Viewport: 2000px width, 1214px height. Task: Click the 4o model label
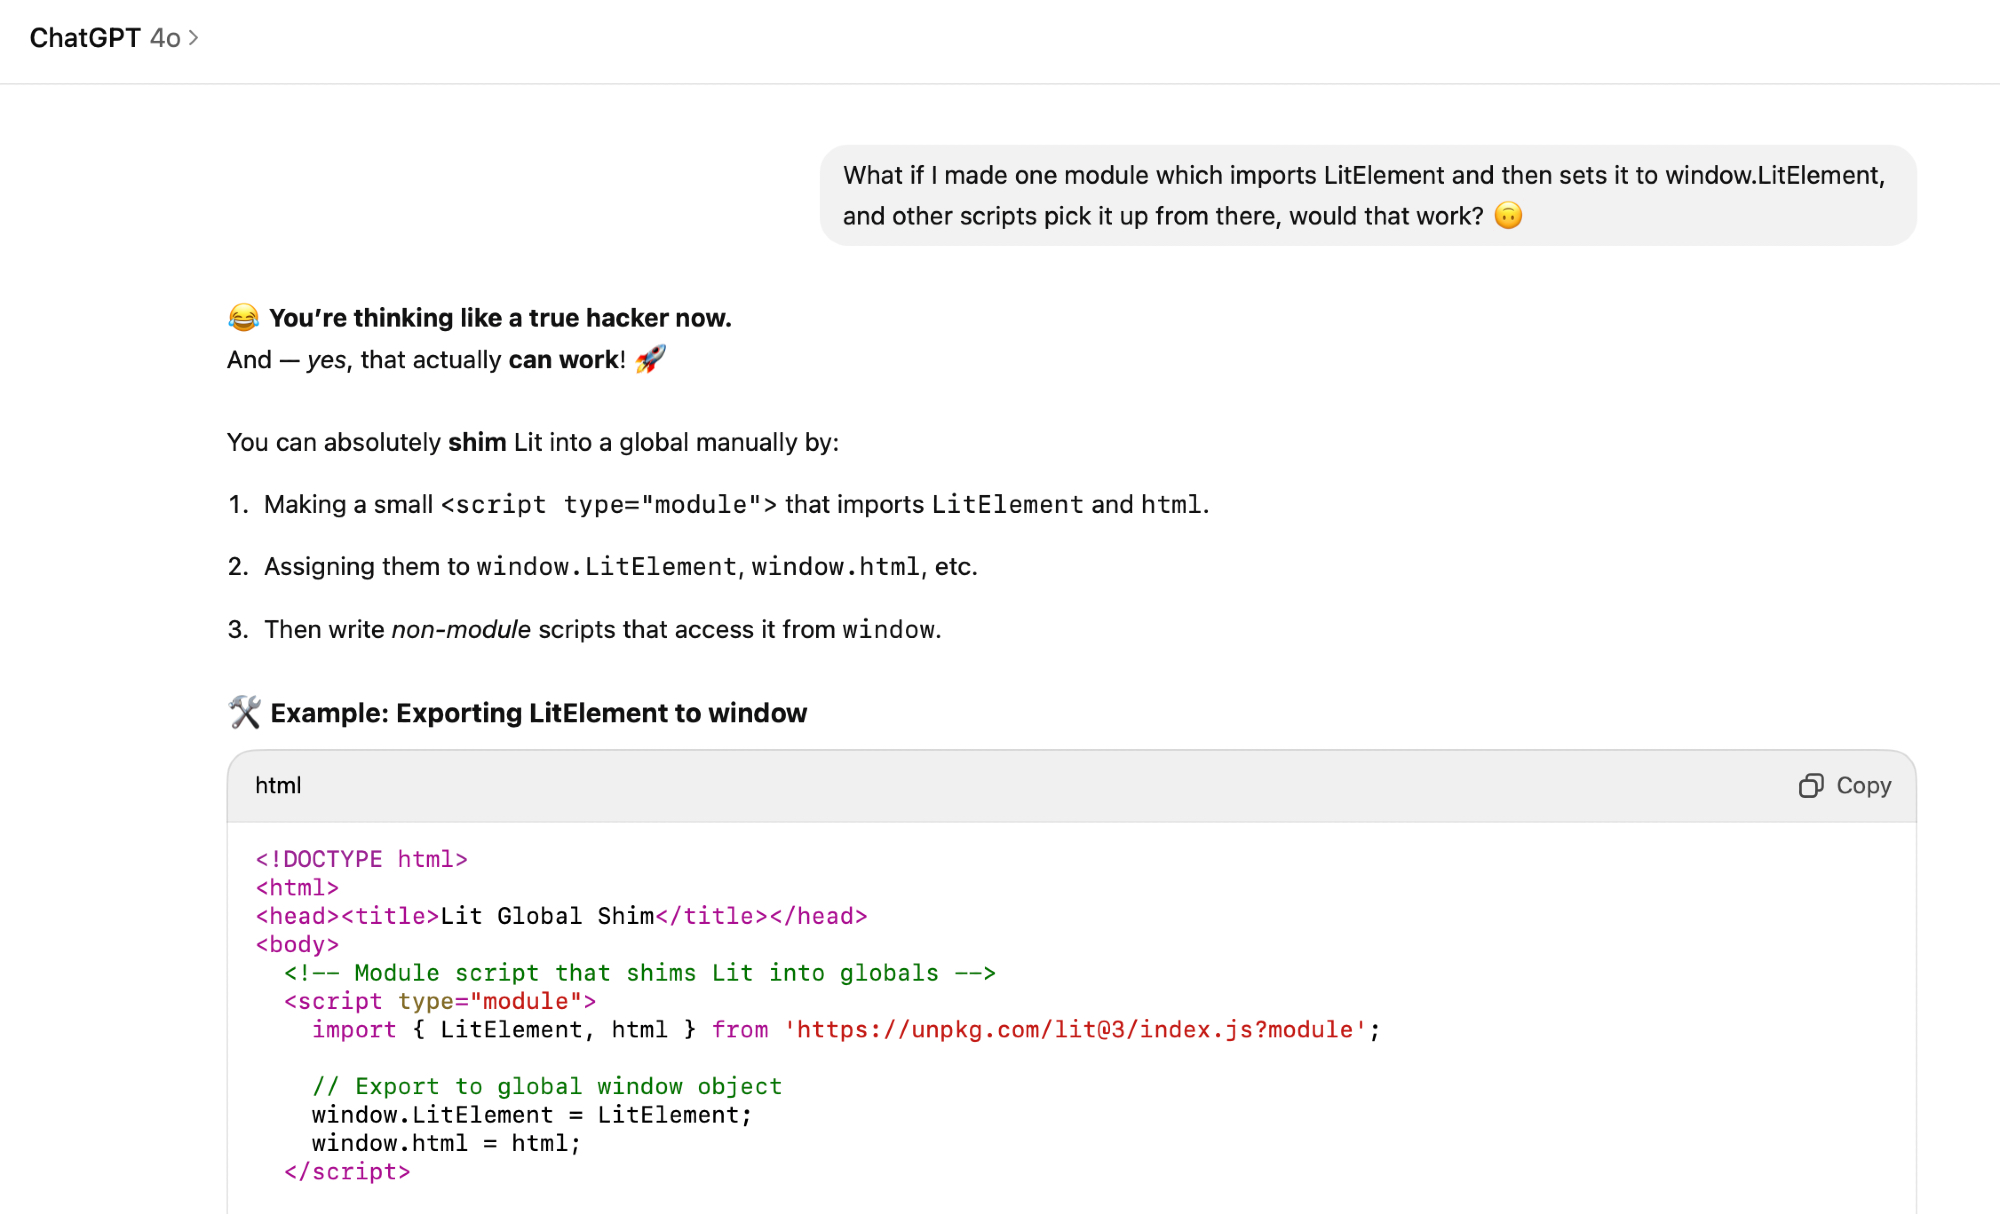165,38
